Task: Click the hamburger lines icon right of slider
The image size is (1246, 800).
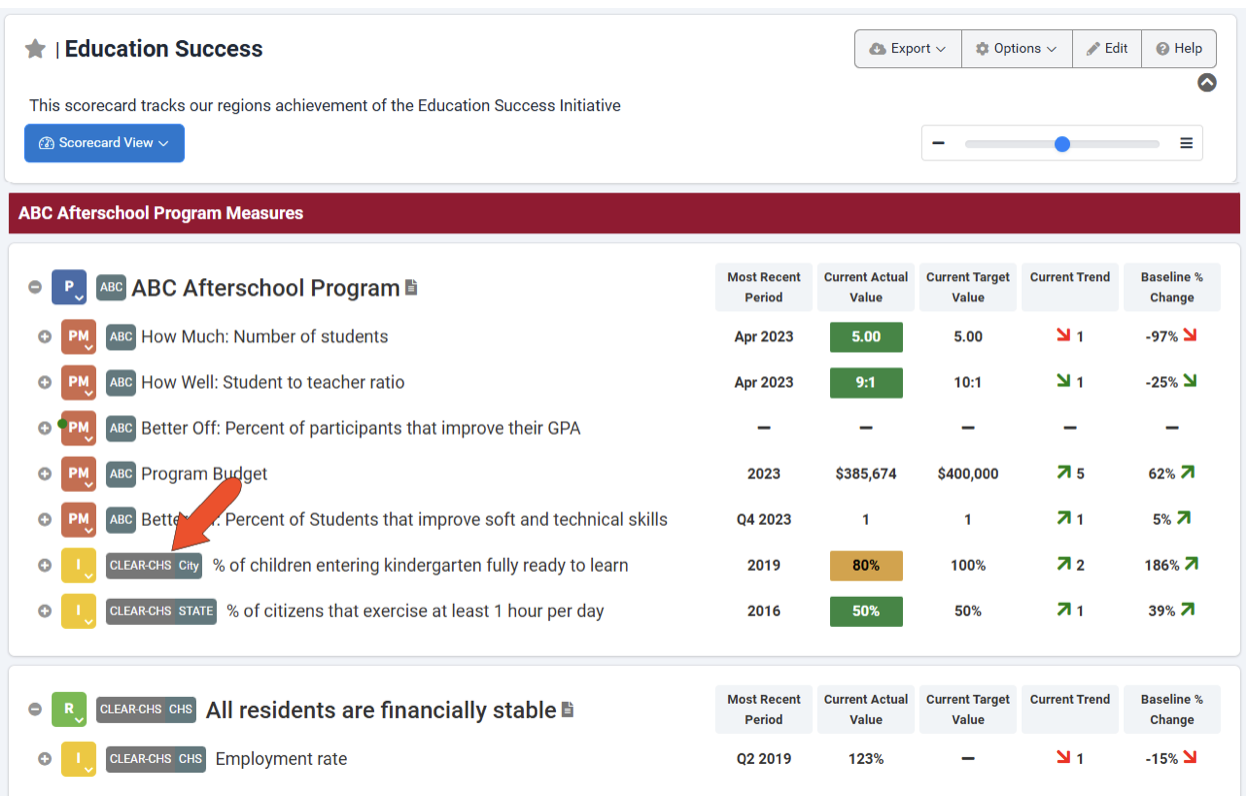Action: pos(1186,143)
